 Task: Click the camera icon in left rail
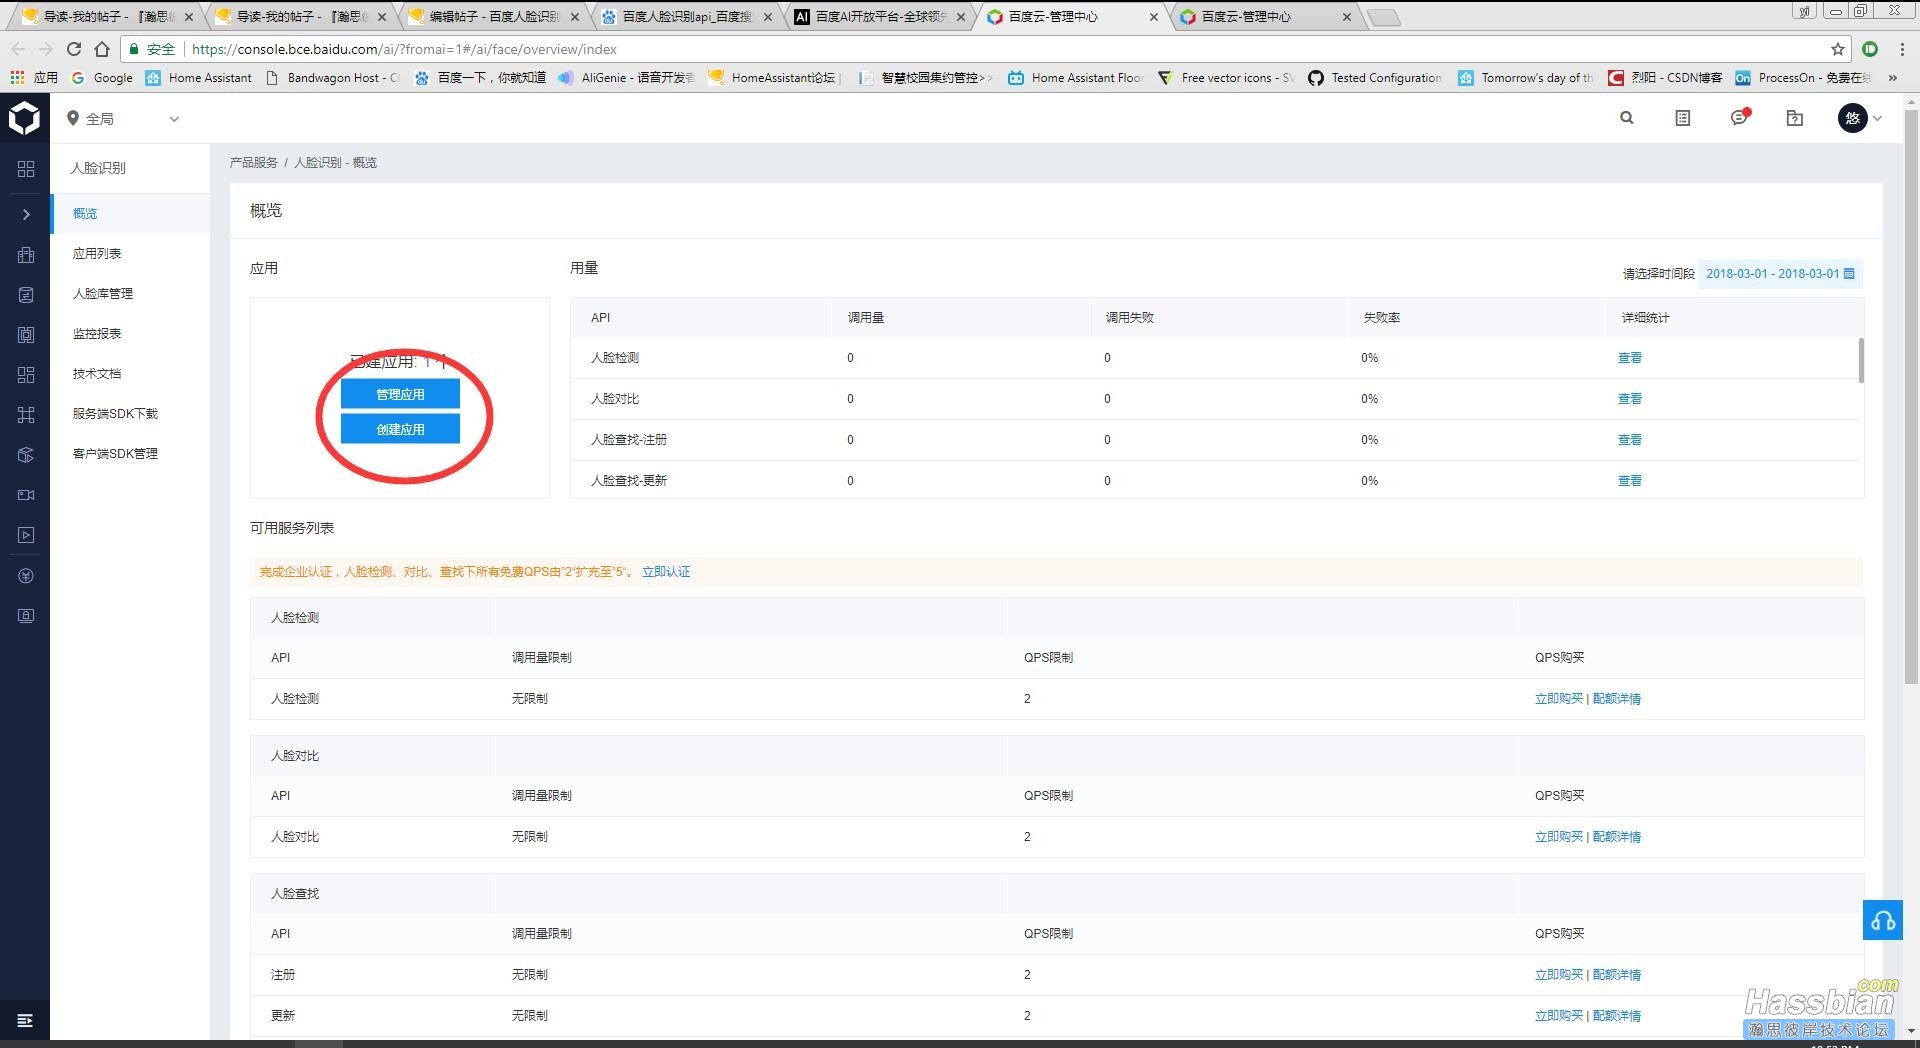(x=26, y=495)
